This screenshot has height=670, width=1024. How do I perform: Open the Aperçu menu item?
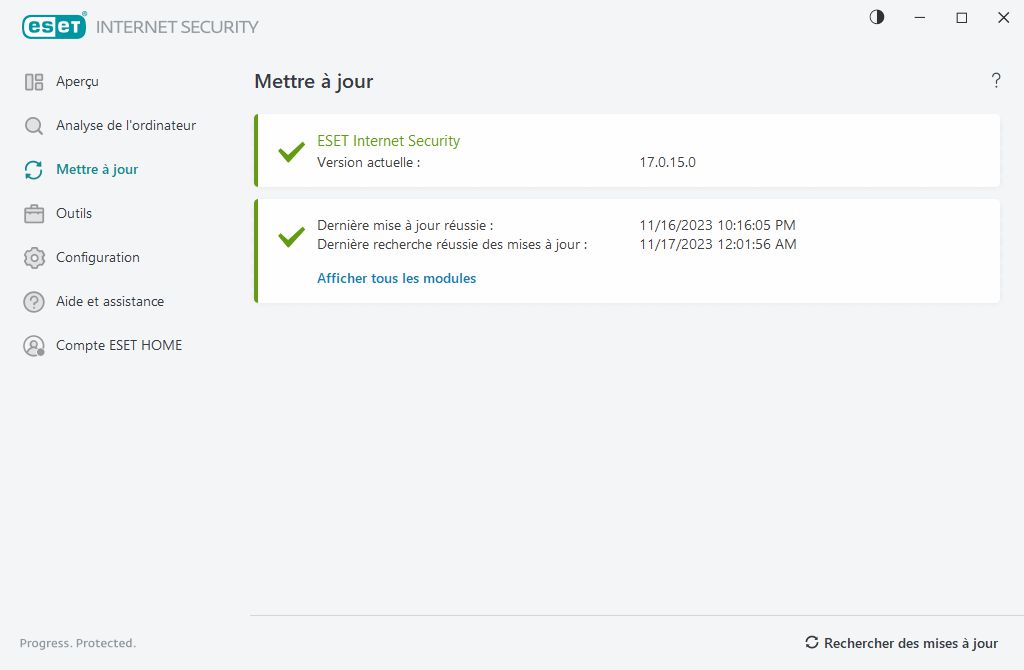pyautogui.click(x=77, y=82)
